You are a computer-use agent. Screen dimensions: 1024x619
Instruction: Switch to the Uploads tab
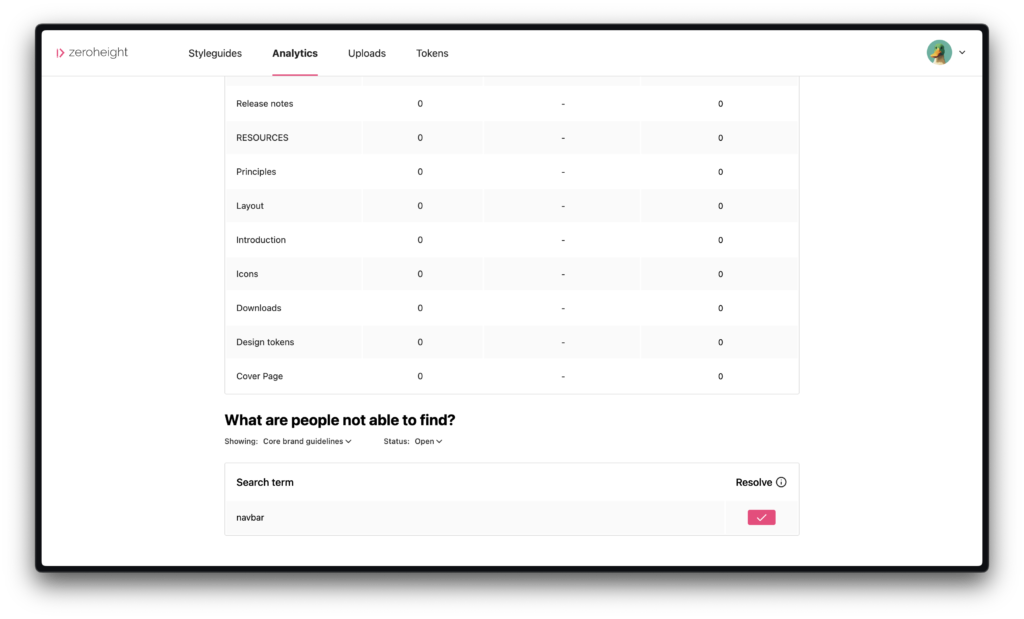click(366, 54)
